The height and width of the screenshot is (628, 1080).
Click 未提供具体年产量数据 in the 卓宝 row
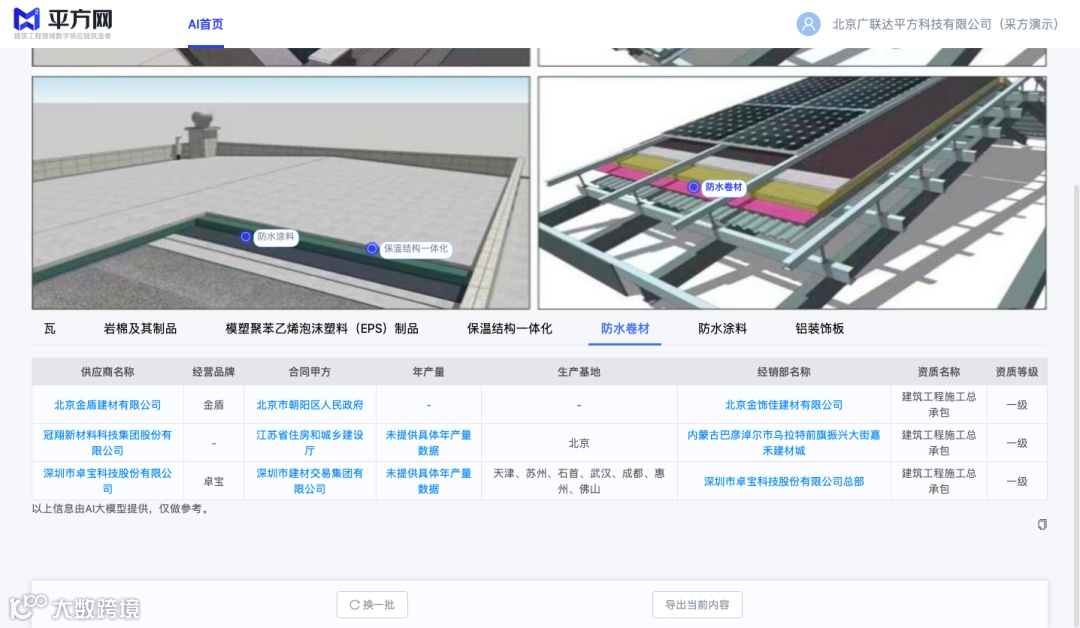tap(428, 481)
